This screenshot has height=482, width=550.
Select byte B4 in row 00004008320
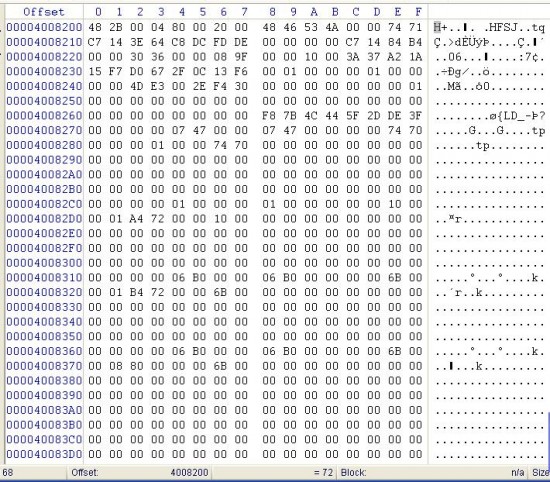(136, 292)
